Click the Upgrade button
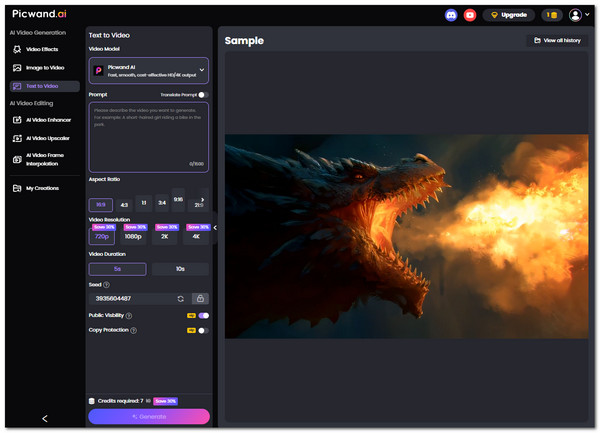This screenshot has width=600, height=433. (x=508, y=15)
